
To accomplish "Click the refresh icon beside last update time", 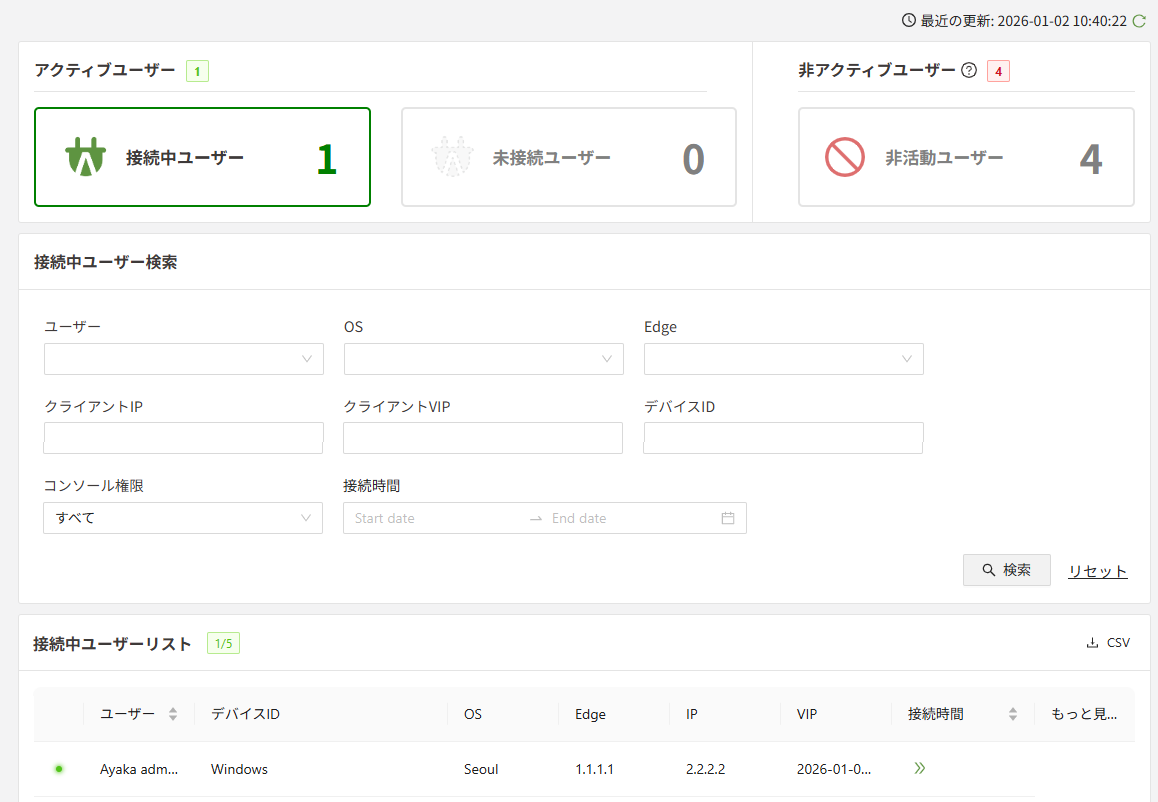I will [1138, 21].
